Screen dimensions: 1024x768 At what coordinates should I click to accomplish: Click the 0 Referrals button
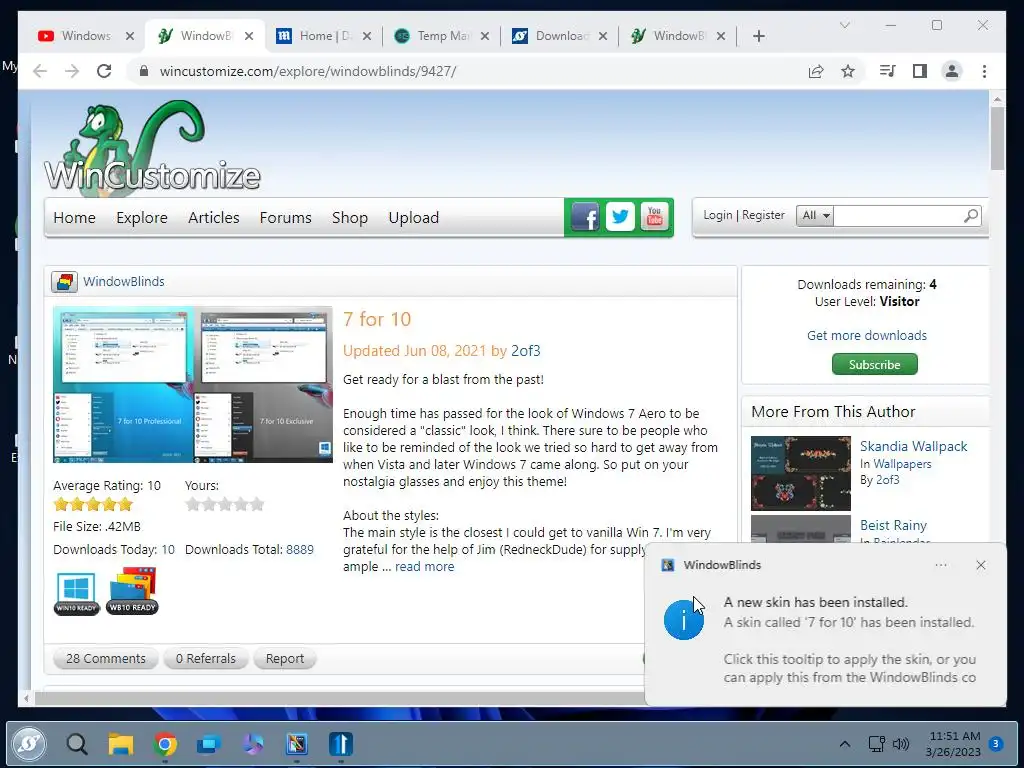coord(205,658)
